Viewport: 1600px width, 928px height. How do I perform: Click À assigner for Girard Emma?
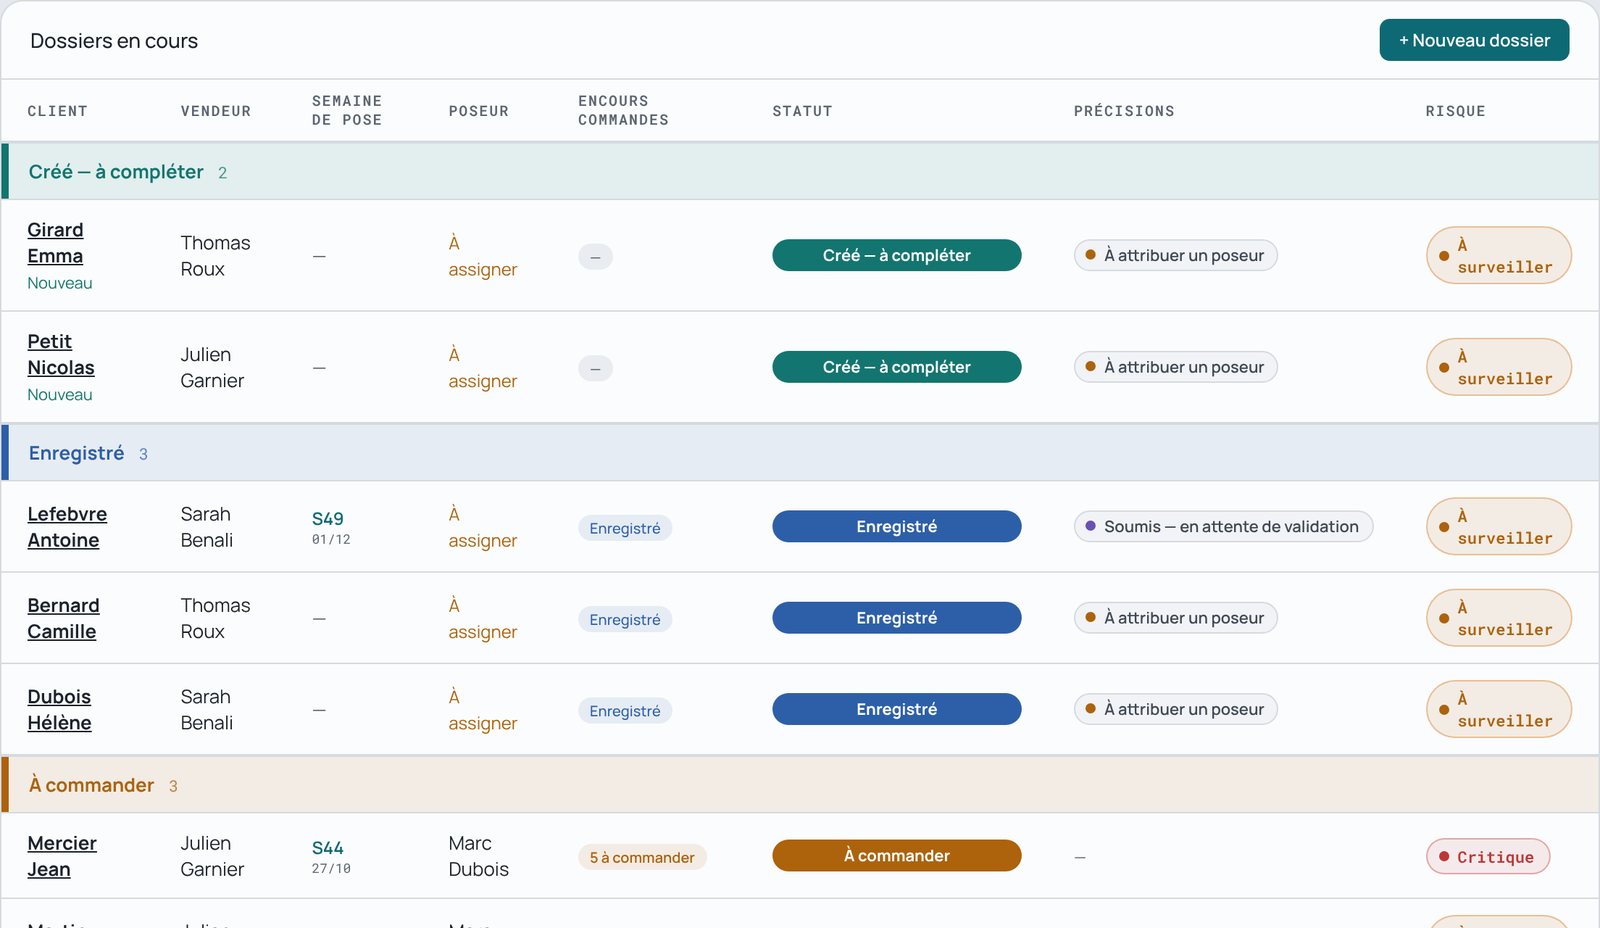pos(482,256)
